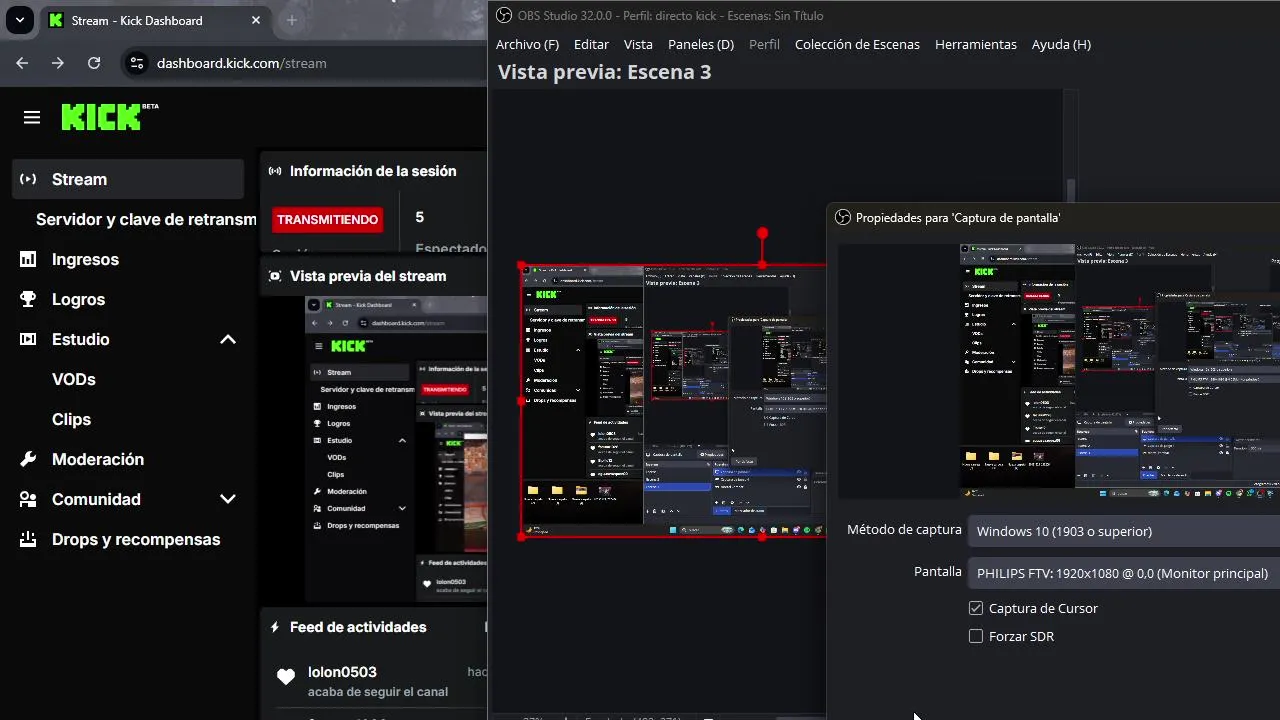
Task: Open OBS Paneles (D) menu
Action: tap(701, 44)
